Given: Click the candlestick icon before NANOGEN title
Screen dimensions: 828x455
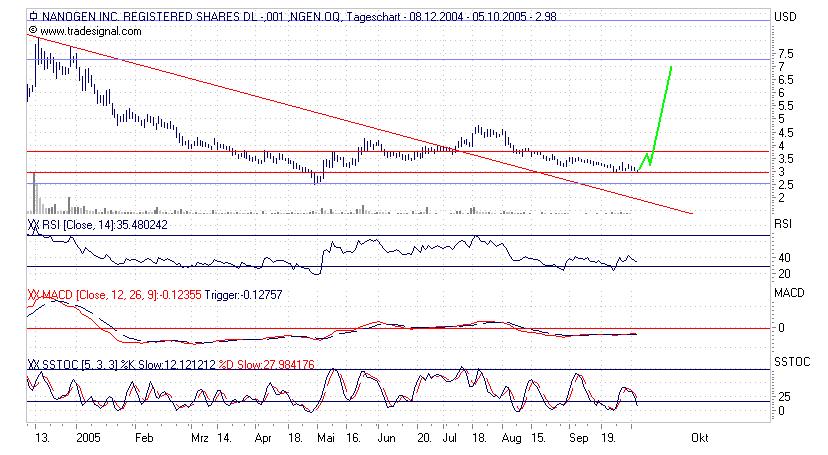Looking at the screenshot, I should tap(32, 17).
